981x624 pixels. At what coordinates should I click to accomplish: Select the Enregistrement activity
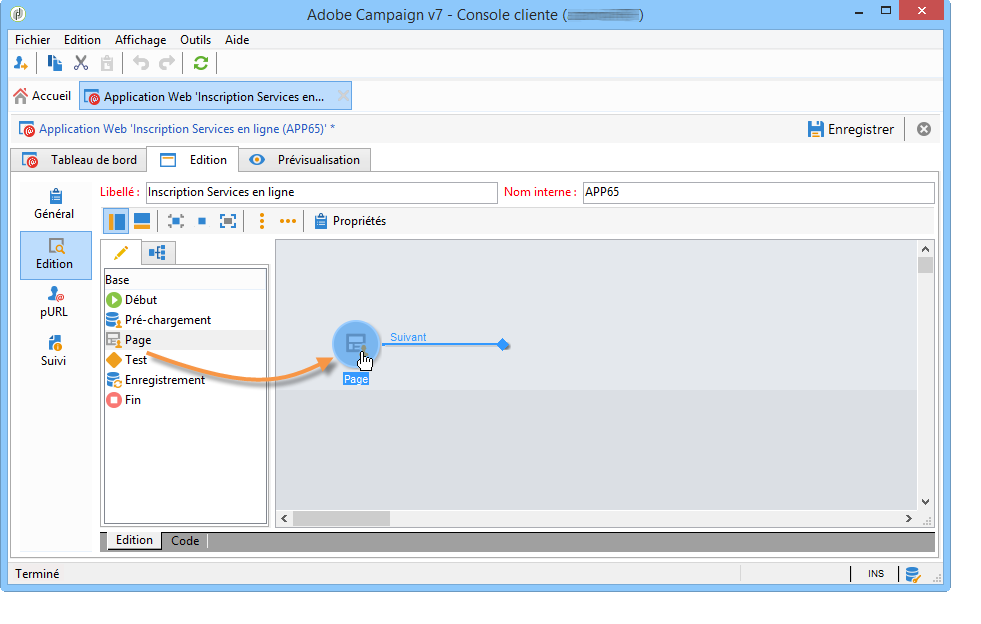[185, 380]
